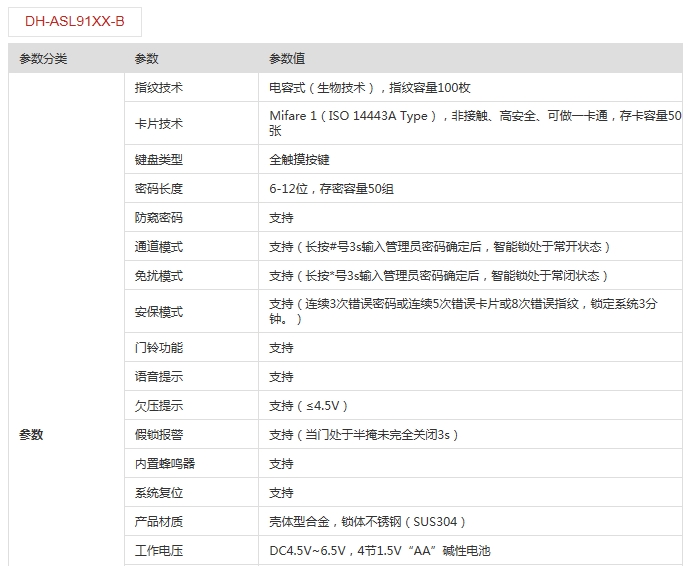Select the 密码长度 parameter cell

(x=192, y=188)
